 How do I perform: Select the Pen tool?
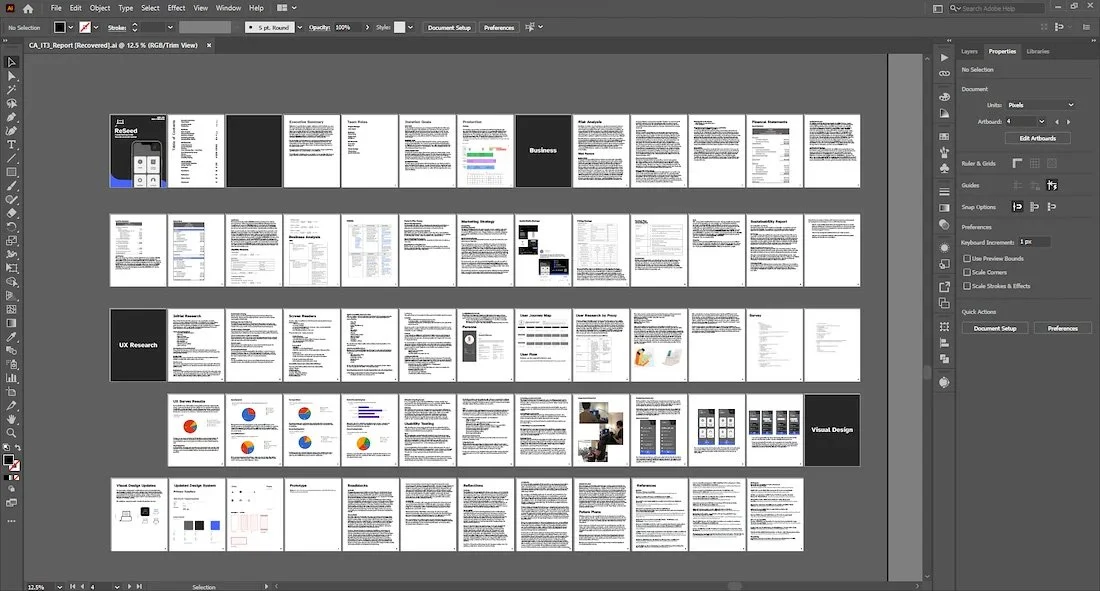[x=11, y=117]
